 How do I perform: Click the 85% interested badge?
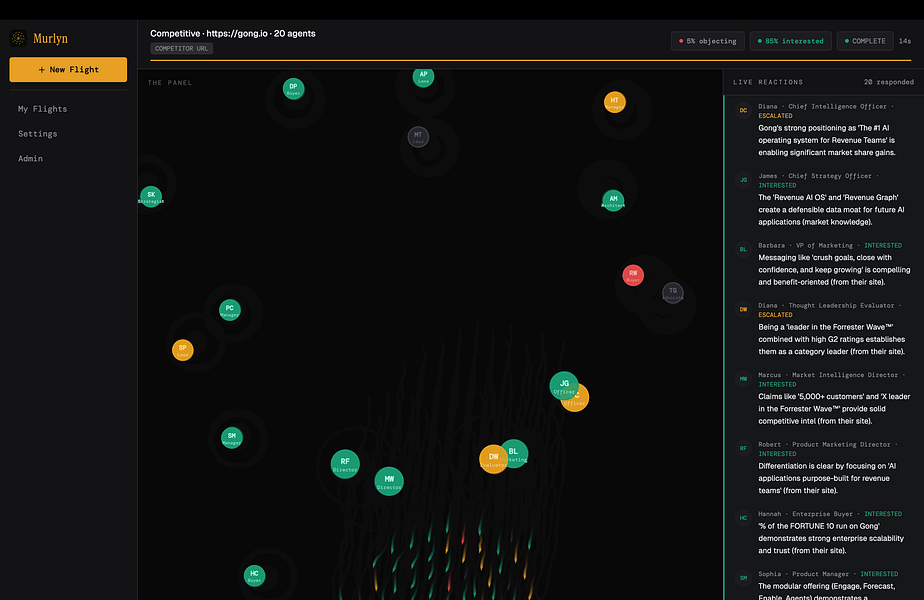pyautogui.click(x=790, y=41)
